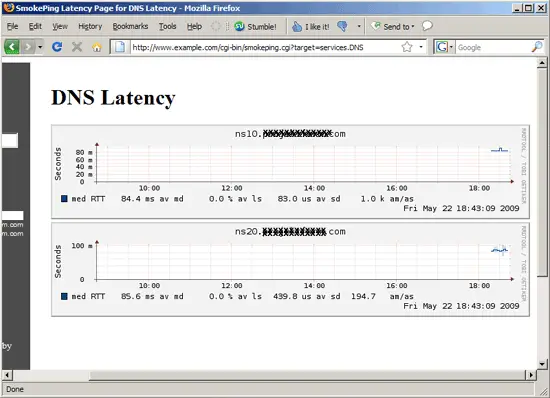Click the upper white input box in sidebar
The width and height of the screenshot is (550, 398).
pos(10,140)
